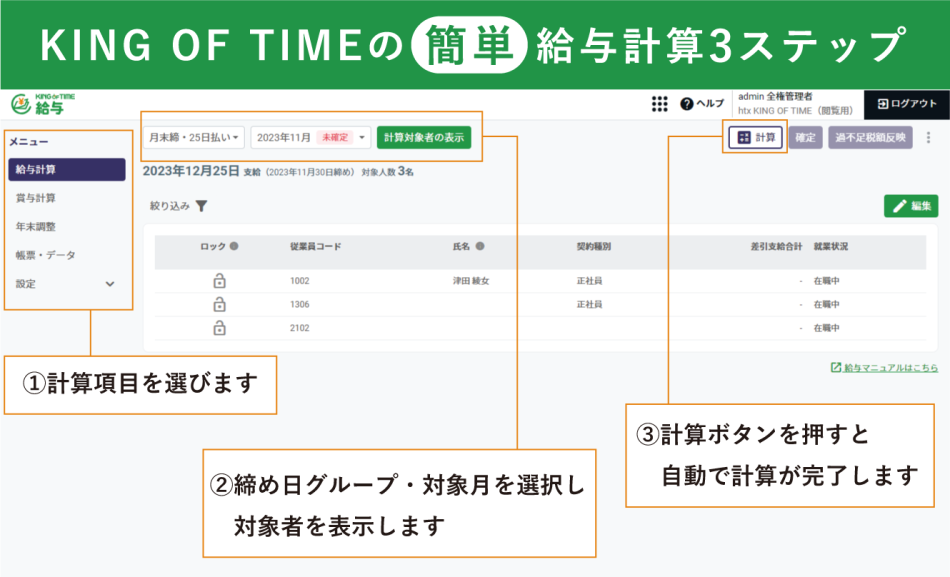
Task: Select 年末調整 in the side menu
Action: [36, 227]
